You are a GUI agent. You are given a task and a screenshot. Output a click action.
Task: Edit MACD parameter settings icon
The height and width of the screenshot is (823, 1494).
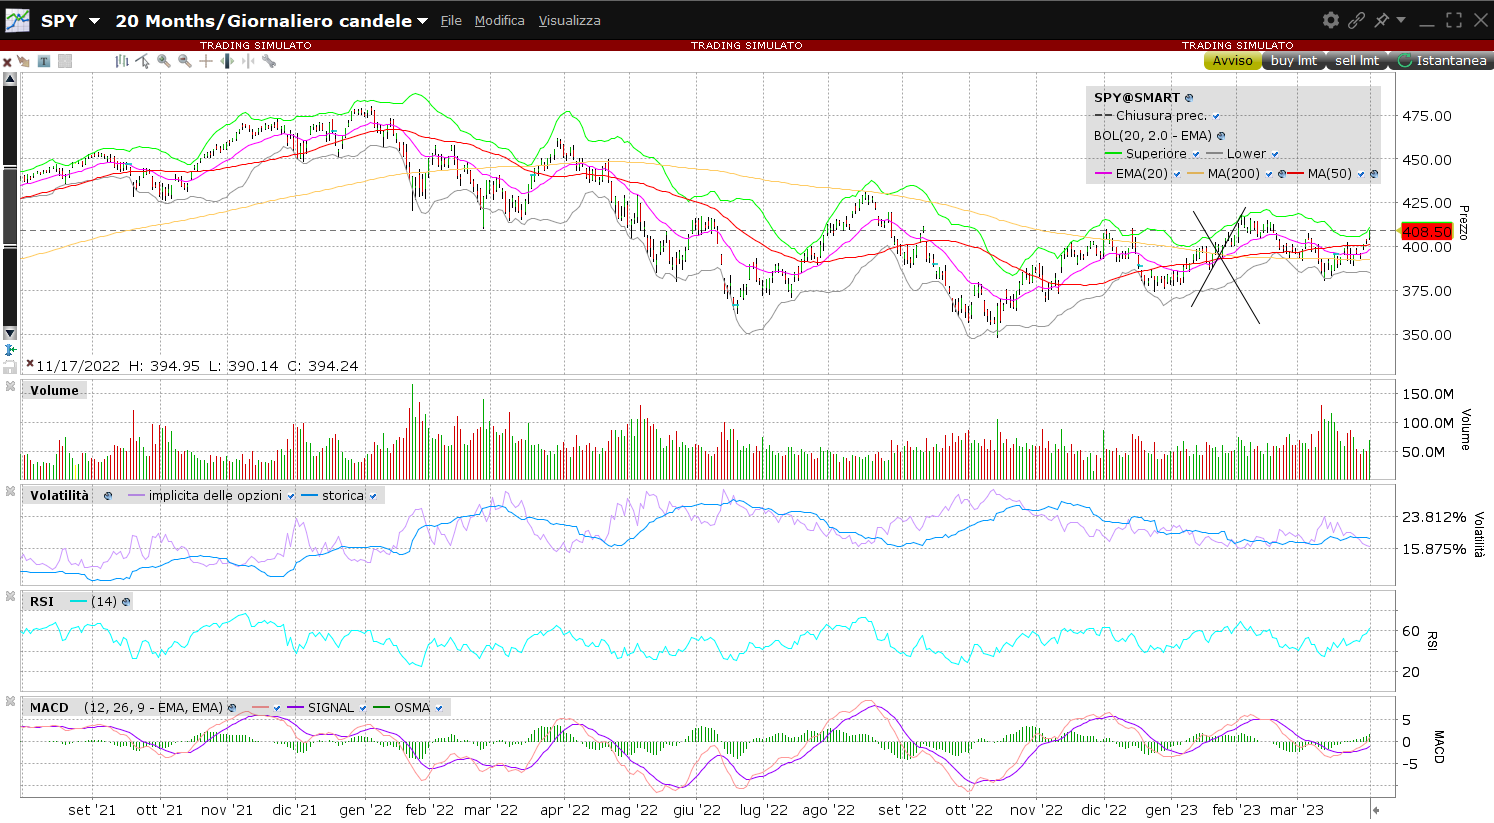[x=232, y=708]
